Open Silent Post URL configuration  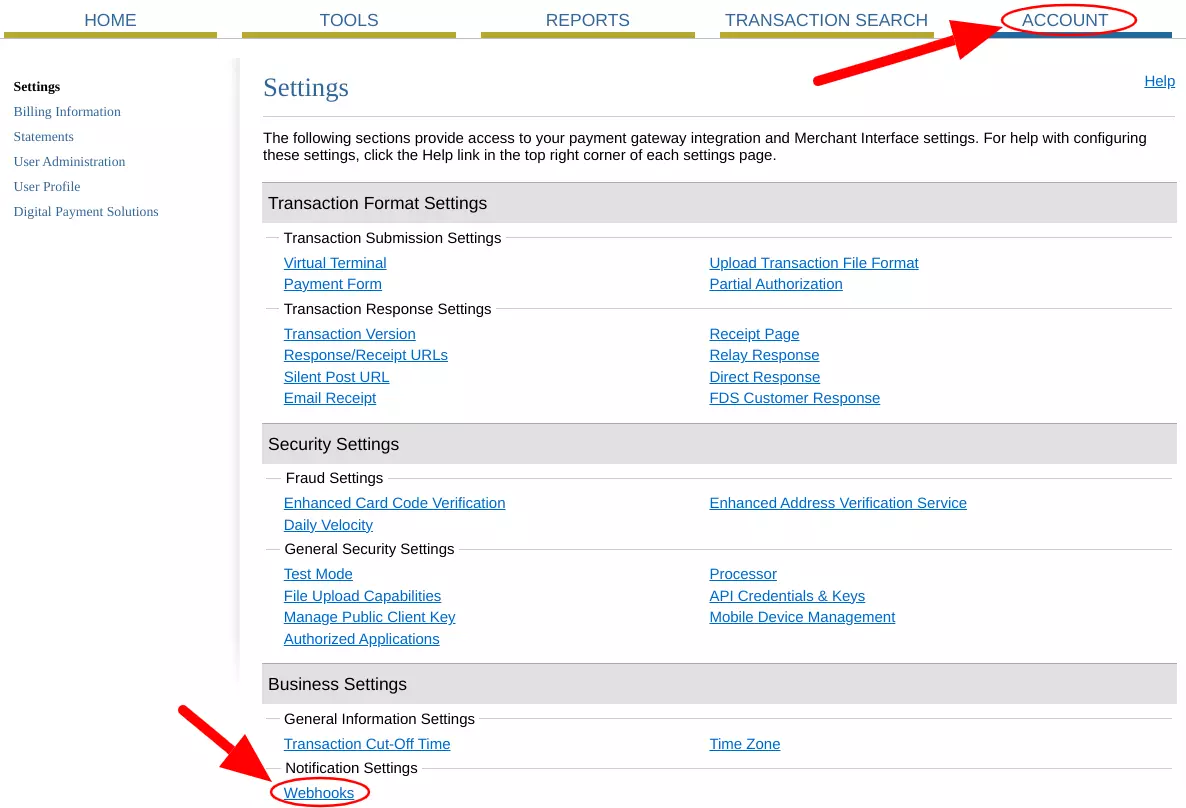click(336, 376)
